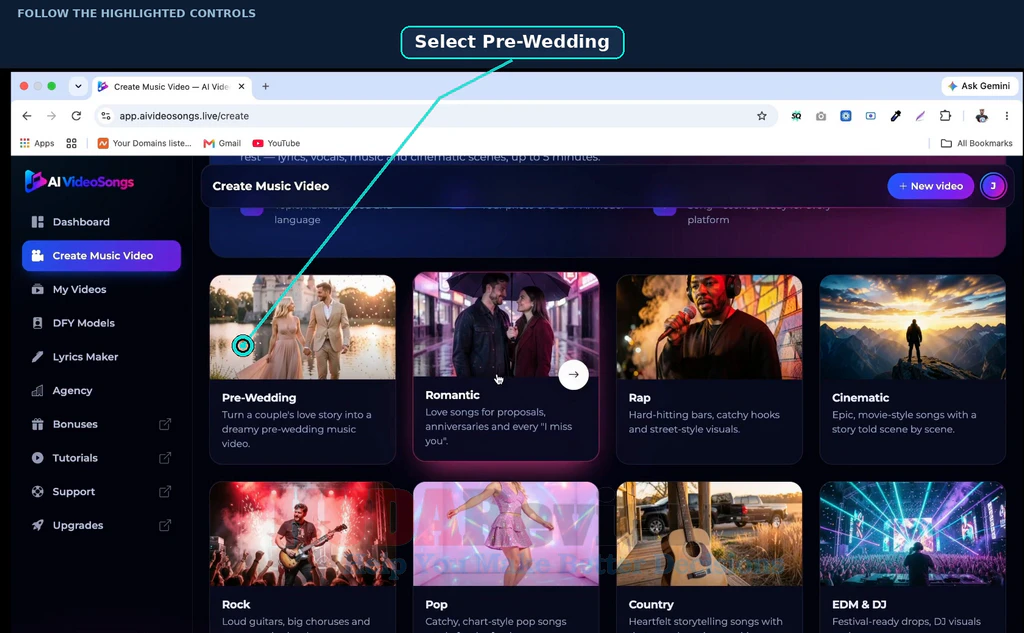Screen dimensions: 1024x633
Task: Open Bonuses external link icon
Action: 165,424
